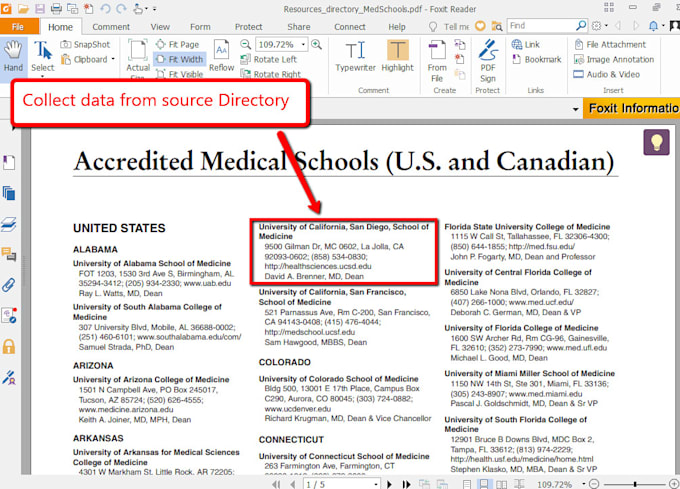This screenshot has height=489, width=680.
Task: Switch to facing pages view
Action: 501,484
